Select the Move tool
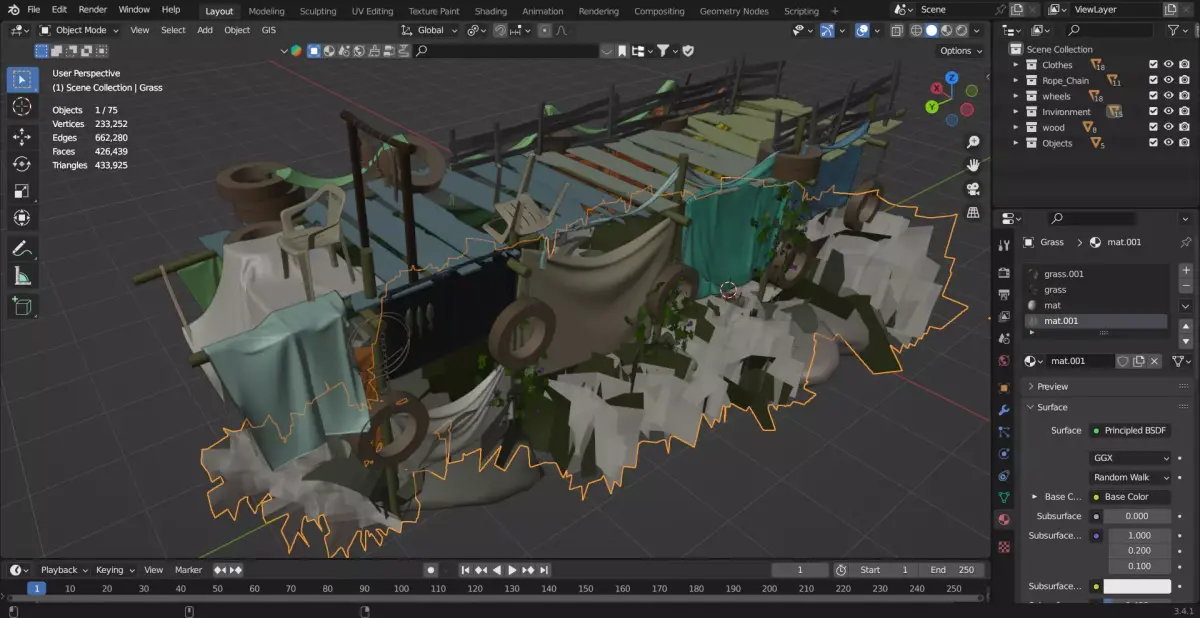Image resolution: width=1200 pixels, height=618 pixels. coord(22,137)
